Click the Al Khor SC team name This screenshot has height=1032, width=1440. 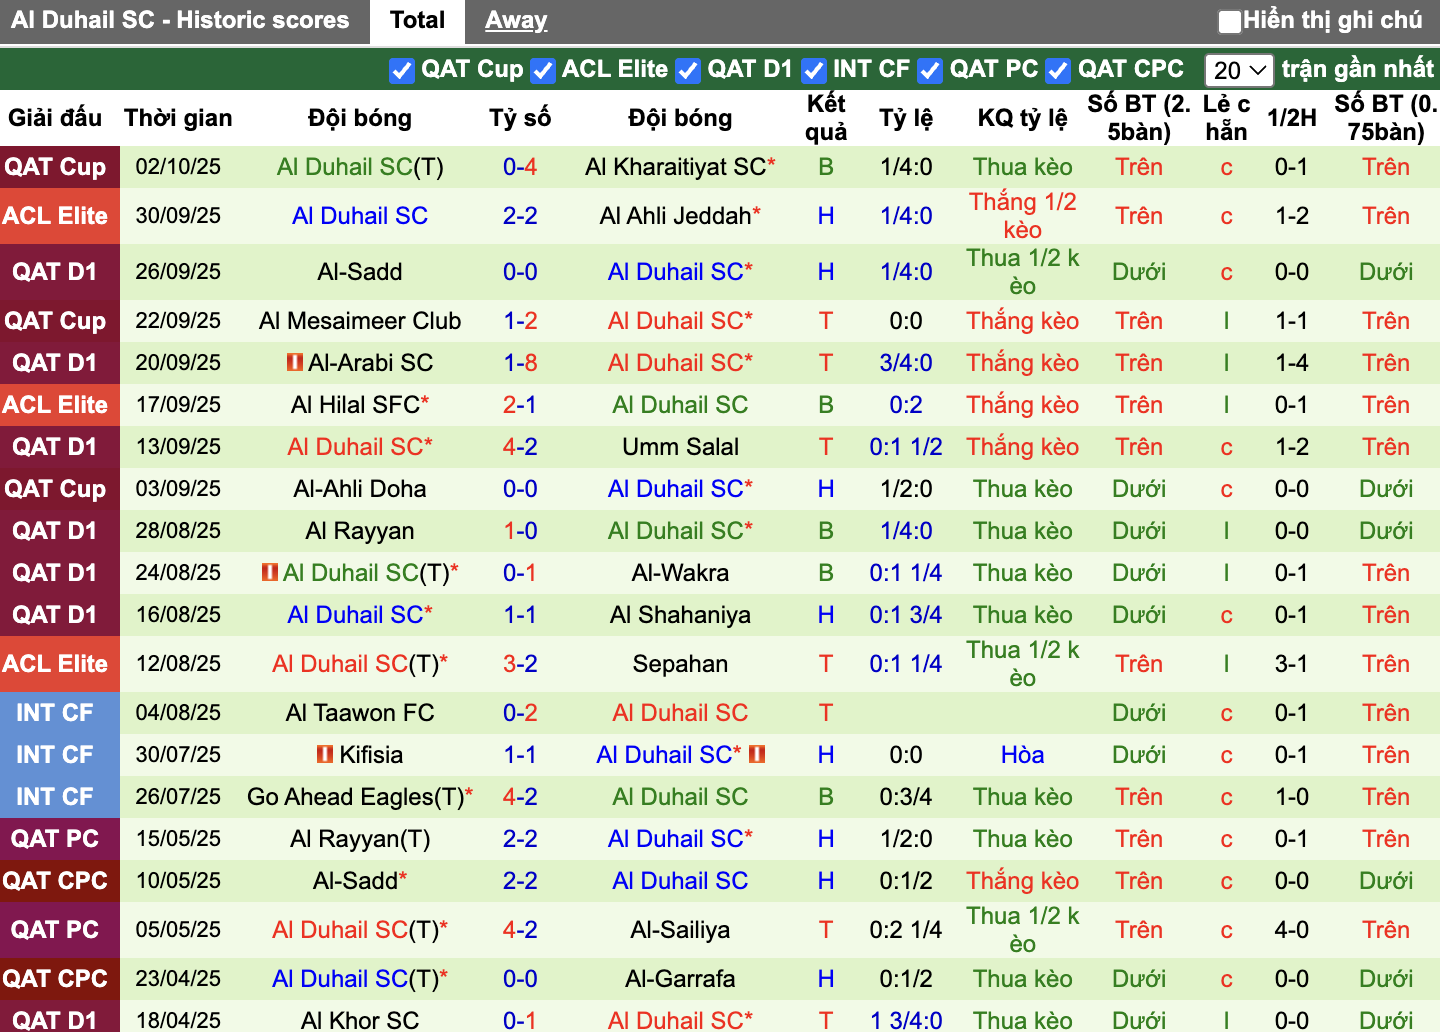pos(360,1021)
